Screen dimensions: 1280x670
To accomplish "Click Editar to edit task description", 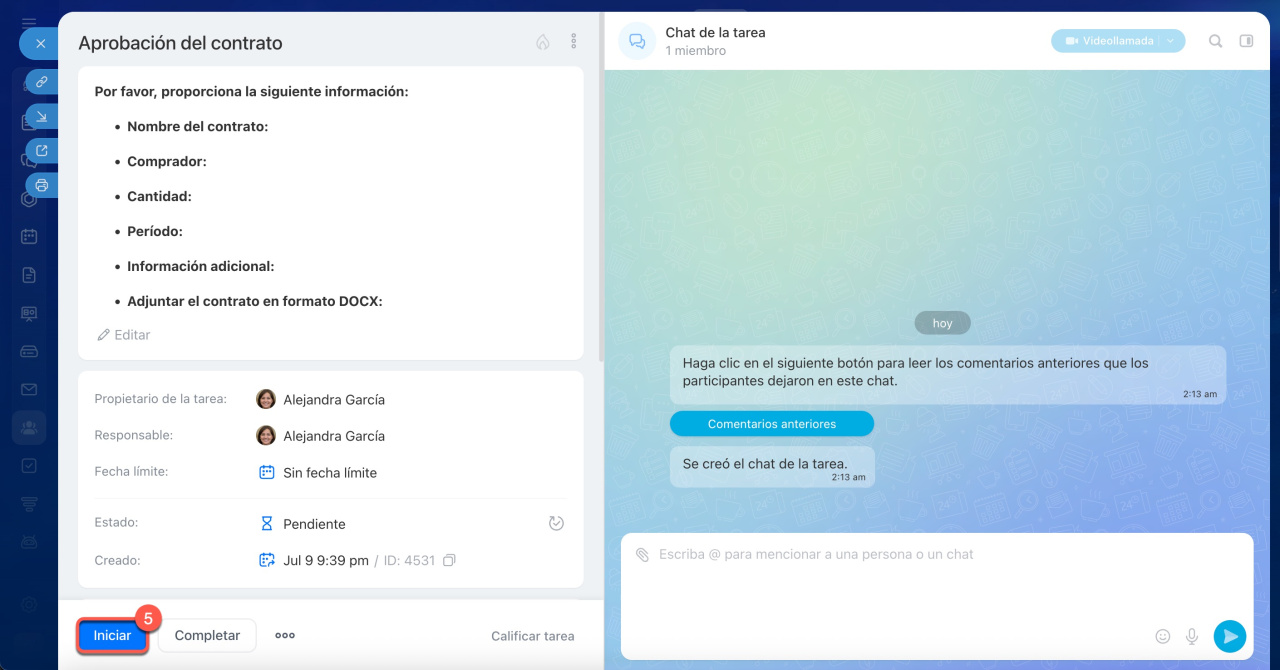I will point(124,335).
